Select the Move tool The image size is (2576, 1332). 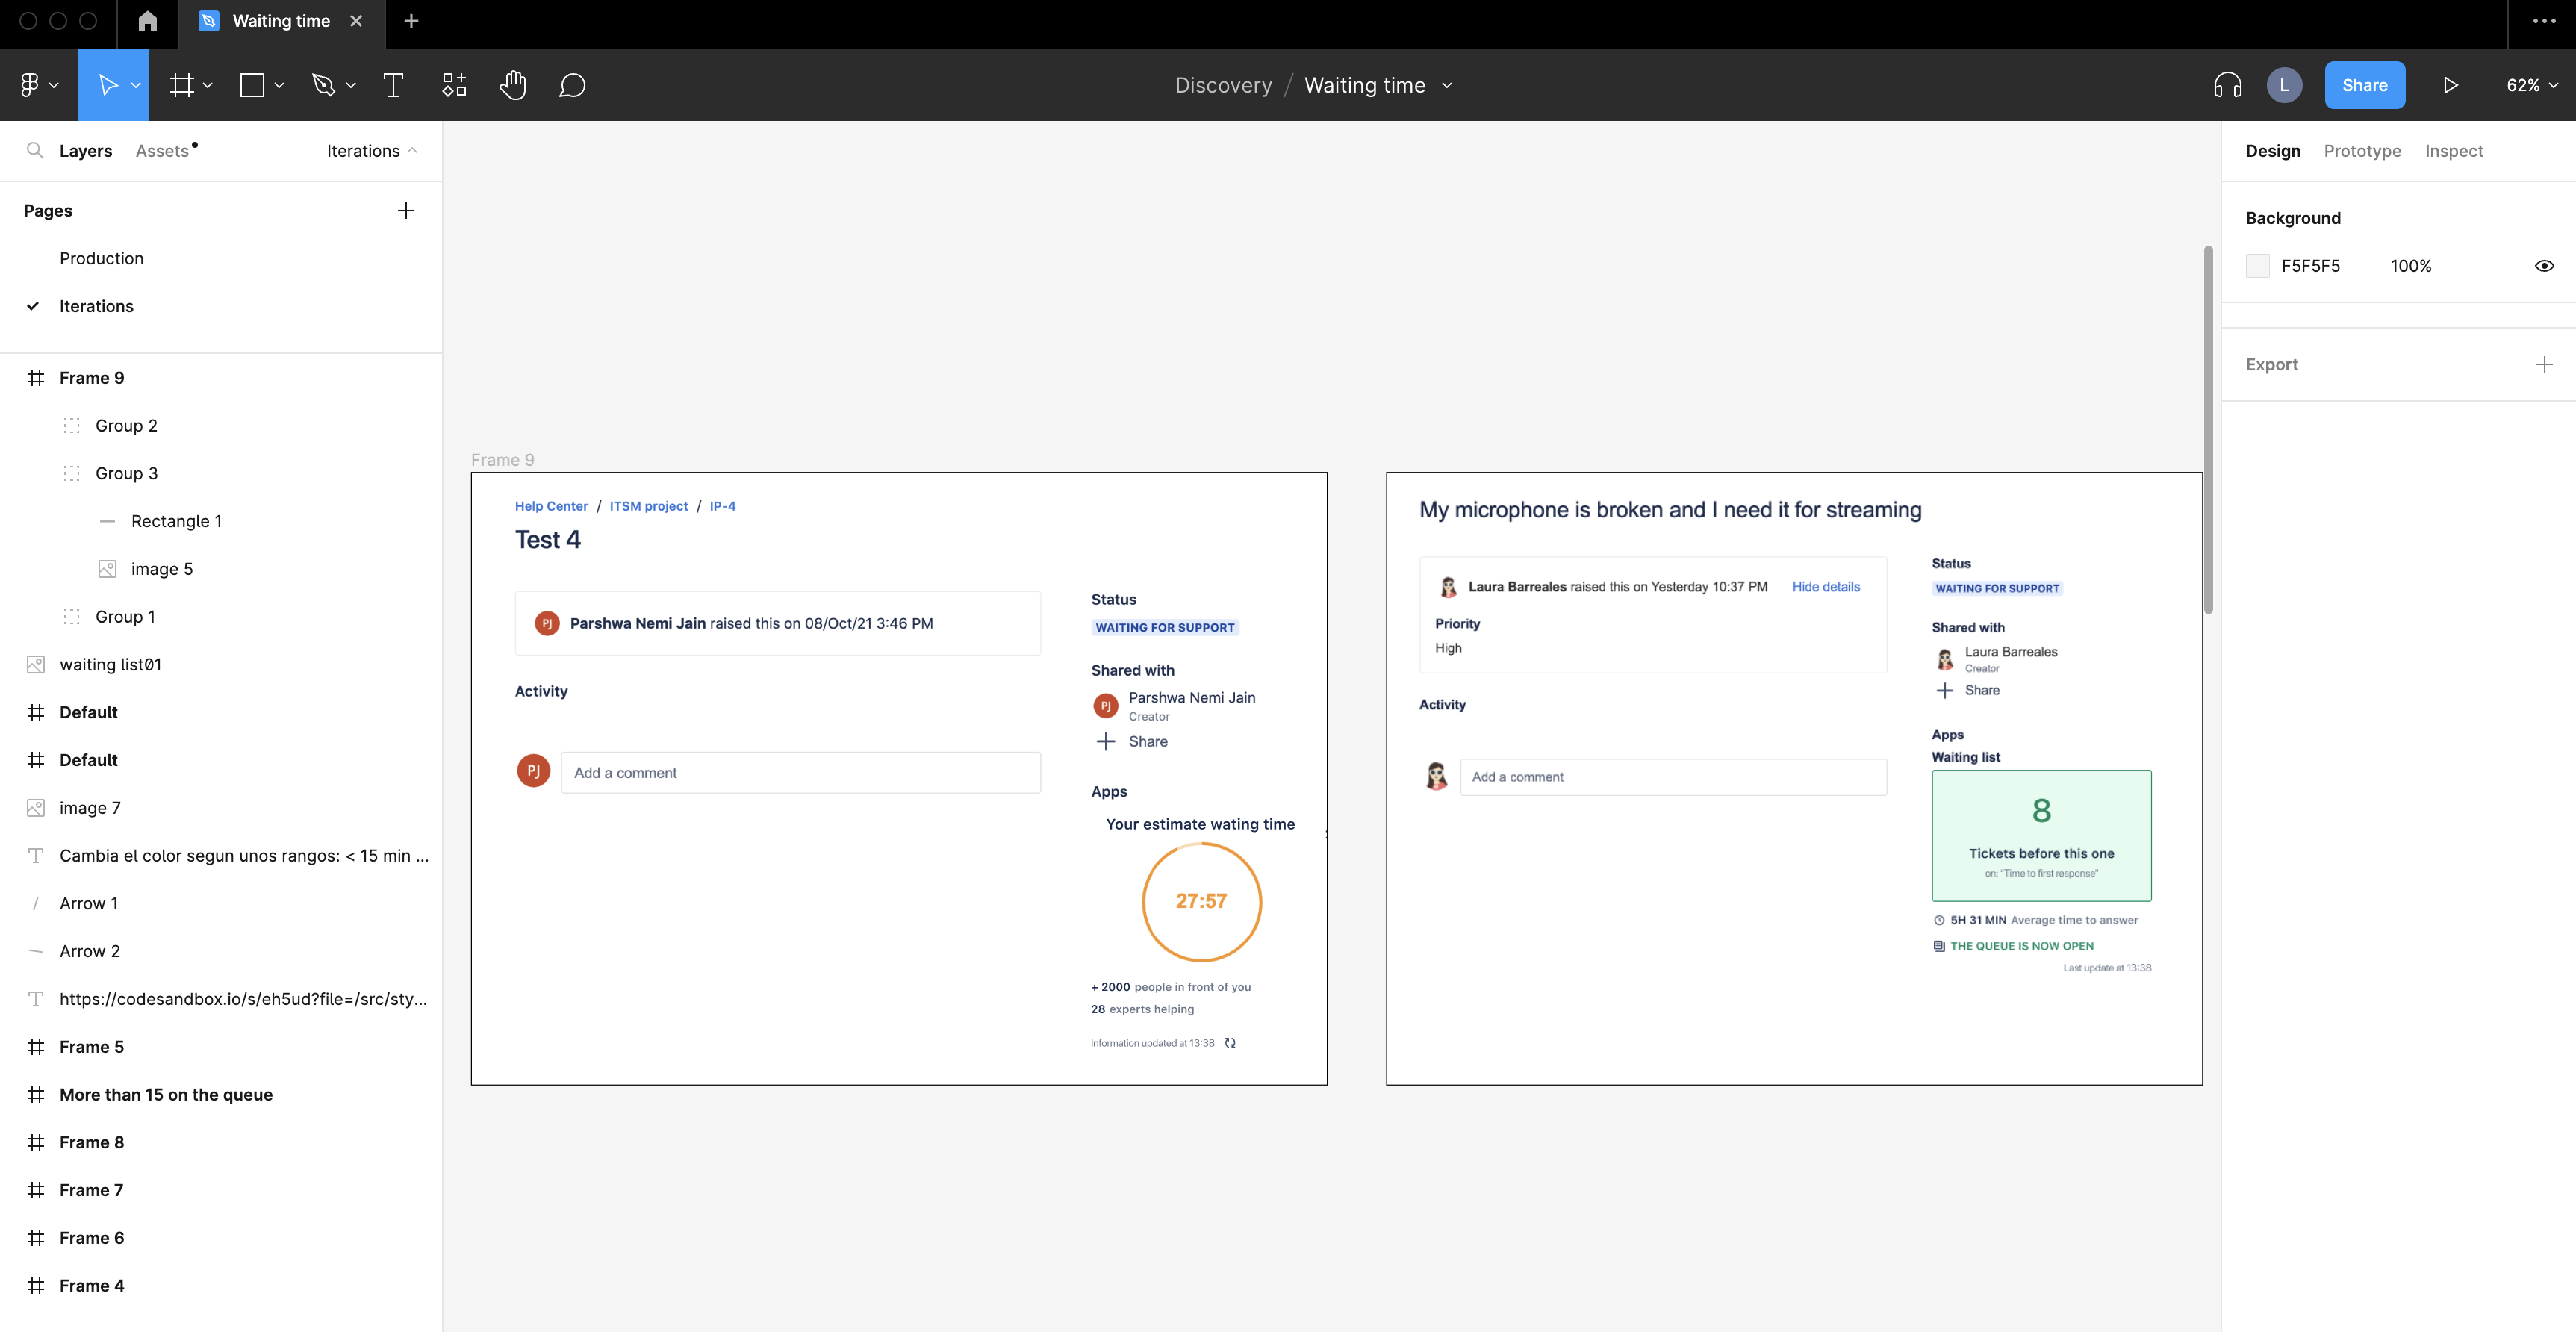(x=108, y=85)
